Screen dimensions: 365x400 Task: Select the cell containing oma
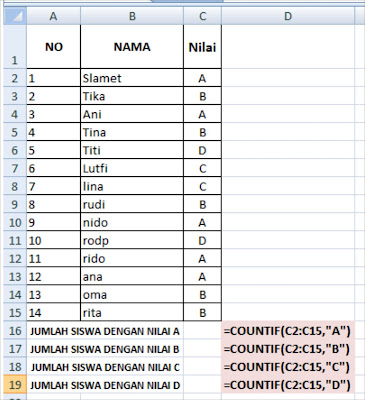pos(132,294)
